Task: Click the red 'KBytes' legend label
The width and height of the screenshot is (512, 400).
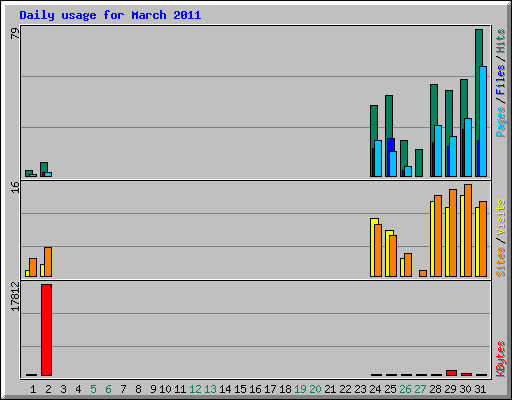Action: (x=500, y=359)
